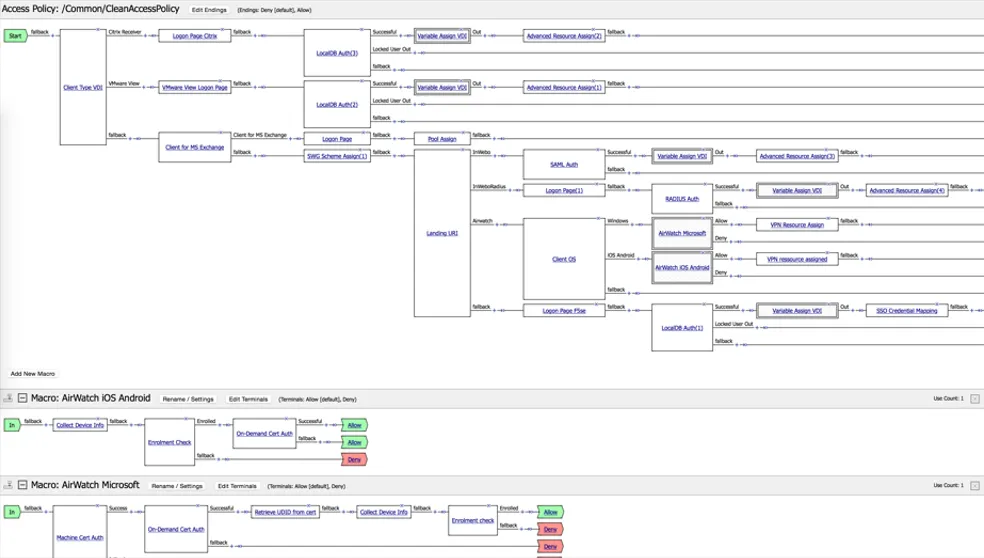Open the VPN ressource assigned item

(x=797, y=259)
